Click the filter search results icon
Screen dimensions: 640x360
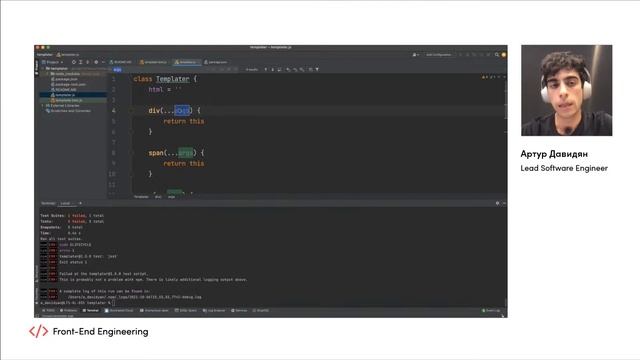click(x=317, y=70)
